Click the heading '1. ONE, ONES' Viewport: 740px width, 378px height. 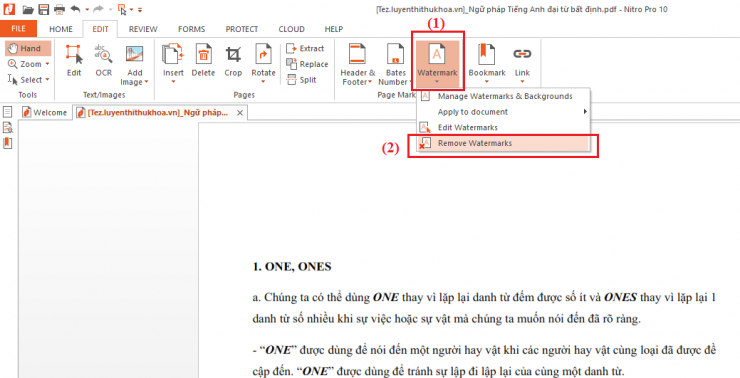coord(292,267)
